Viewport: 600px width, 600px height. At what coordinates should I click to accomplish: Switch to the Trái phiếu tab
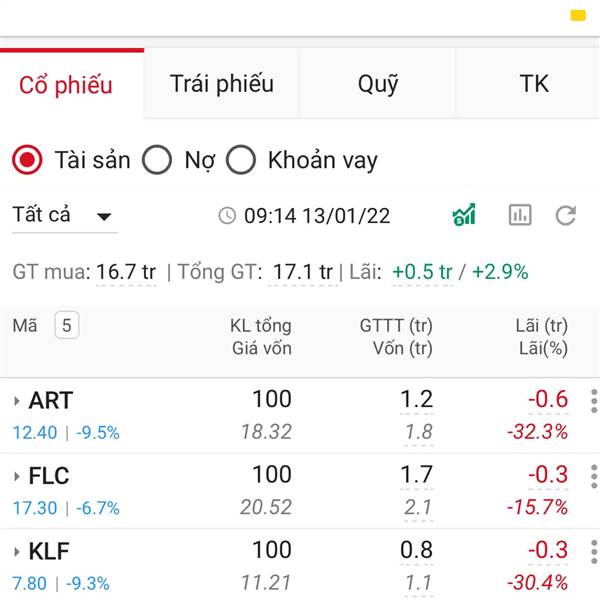pos(222,83)
